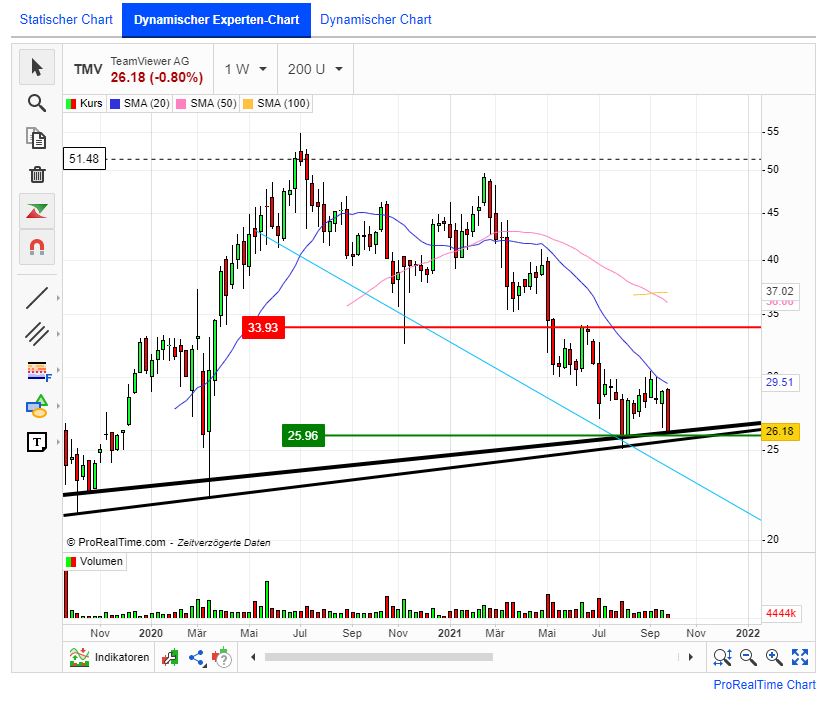The width and height of the screenshot is (837, 711).
Task: Open the Indikatoren menu
Action: tap(109, 657)
